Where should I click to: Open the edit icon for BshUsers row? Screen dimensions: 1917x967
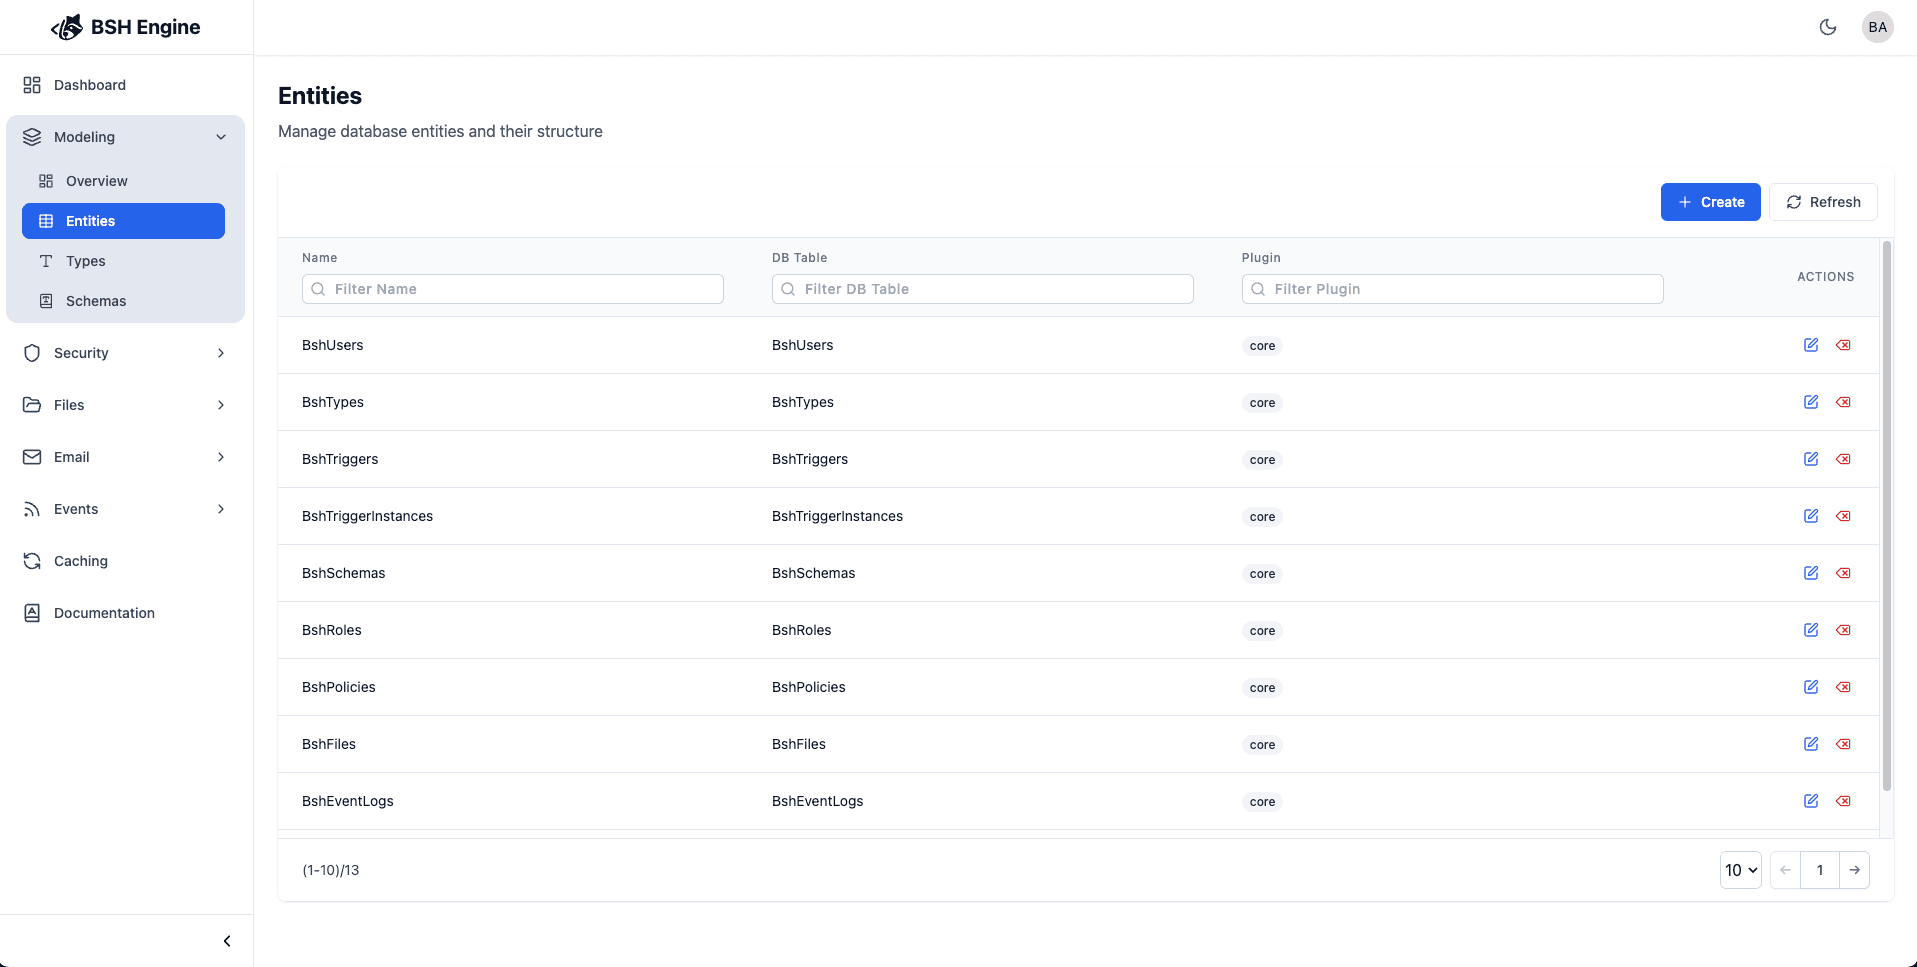(x=1810, y=344)
